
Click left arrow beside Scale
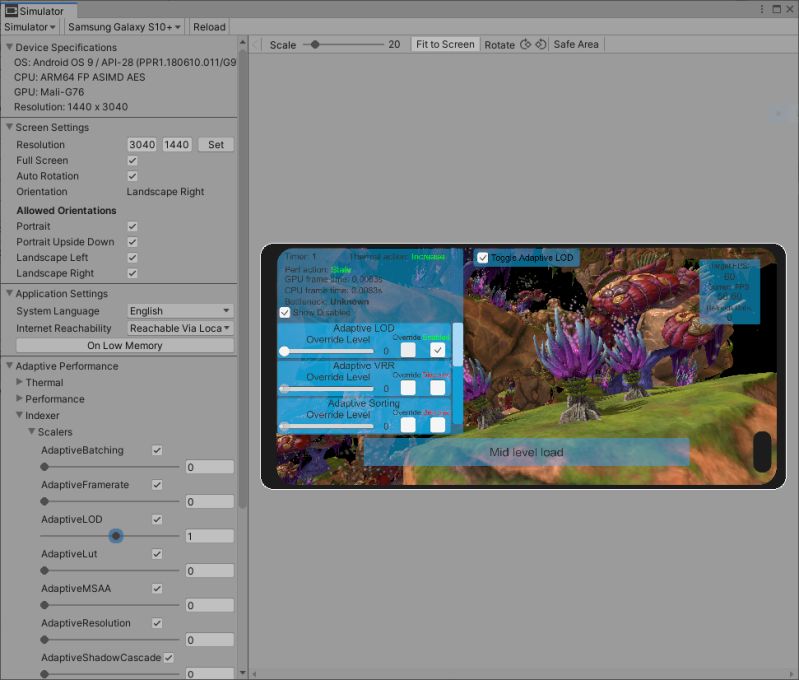coord(255,45)
